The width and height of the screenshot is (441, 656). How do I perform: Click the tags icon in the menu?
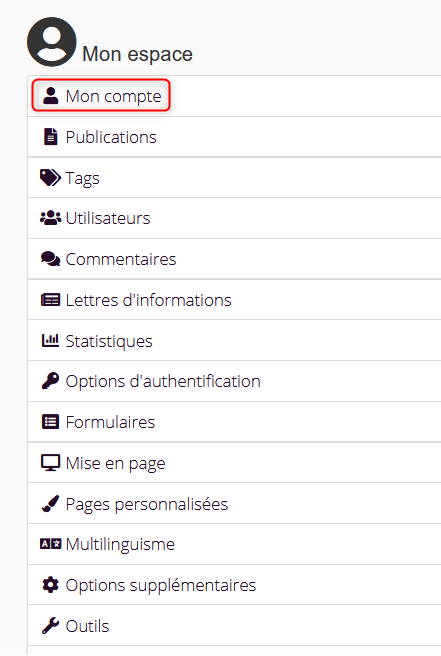point(50,178)
